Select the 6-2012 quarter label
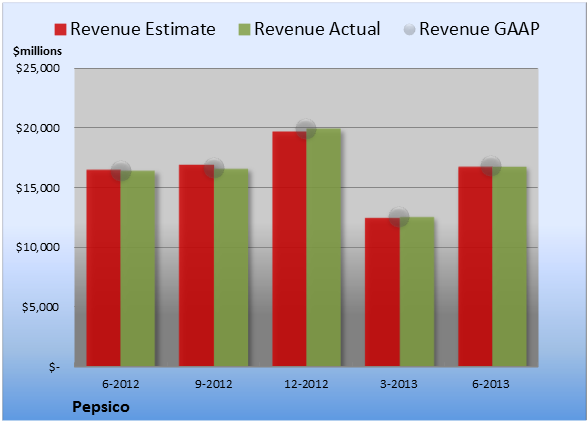The width and height of the screenshot is (588, 422). click(x=121, y=384)
